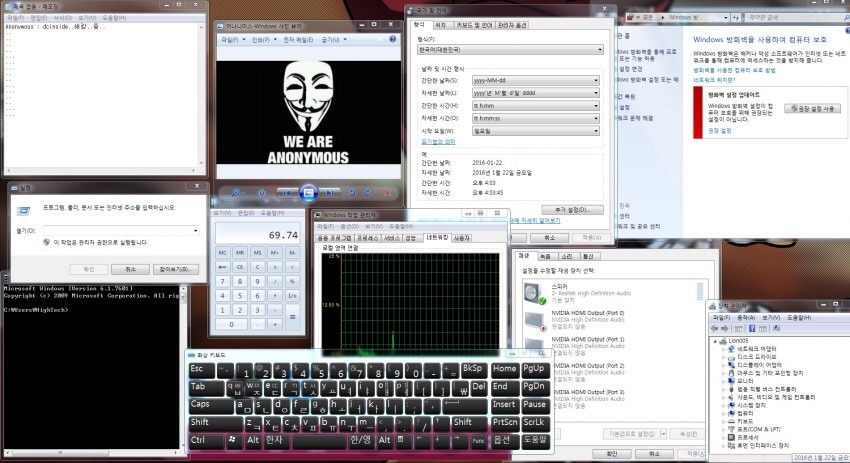850x463 pixels.
Task: Click 찾아보기 button in Run dialog
Action: (x=175, y=269)
